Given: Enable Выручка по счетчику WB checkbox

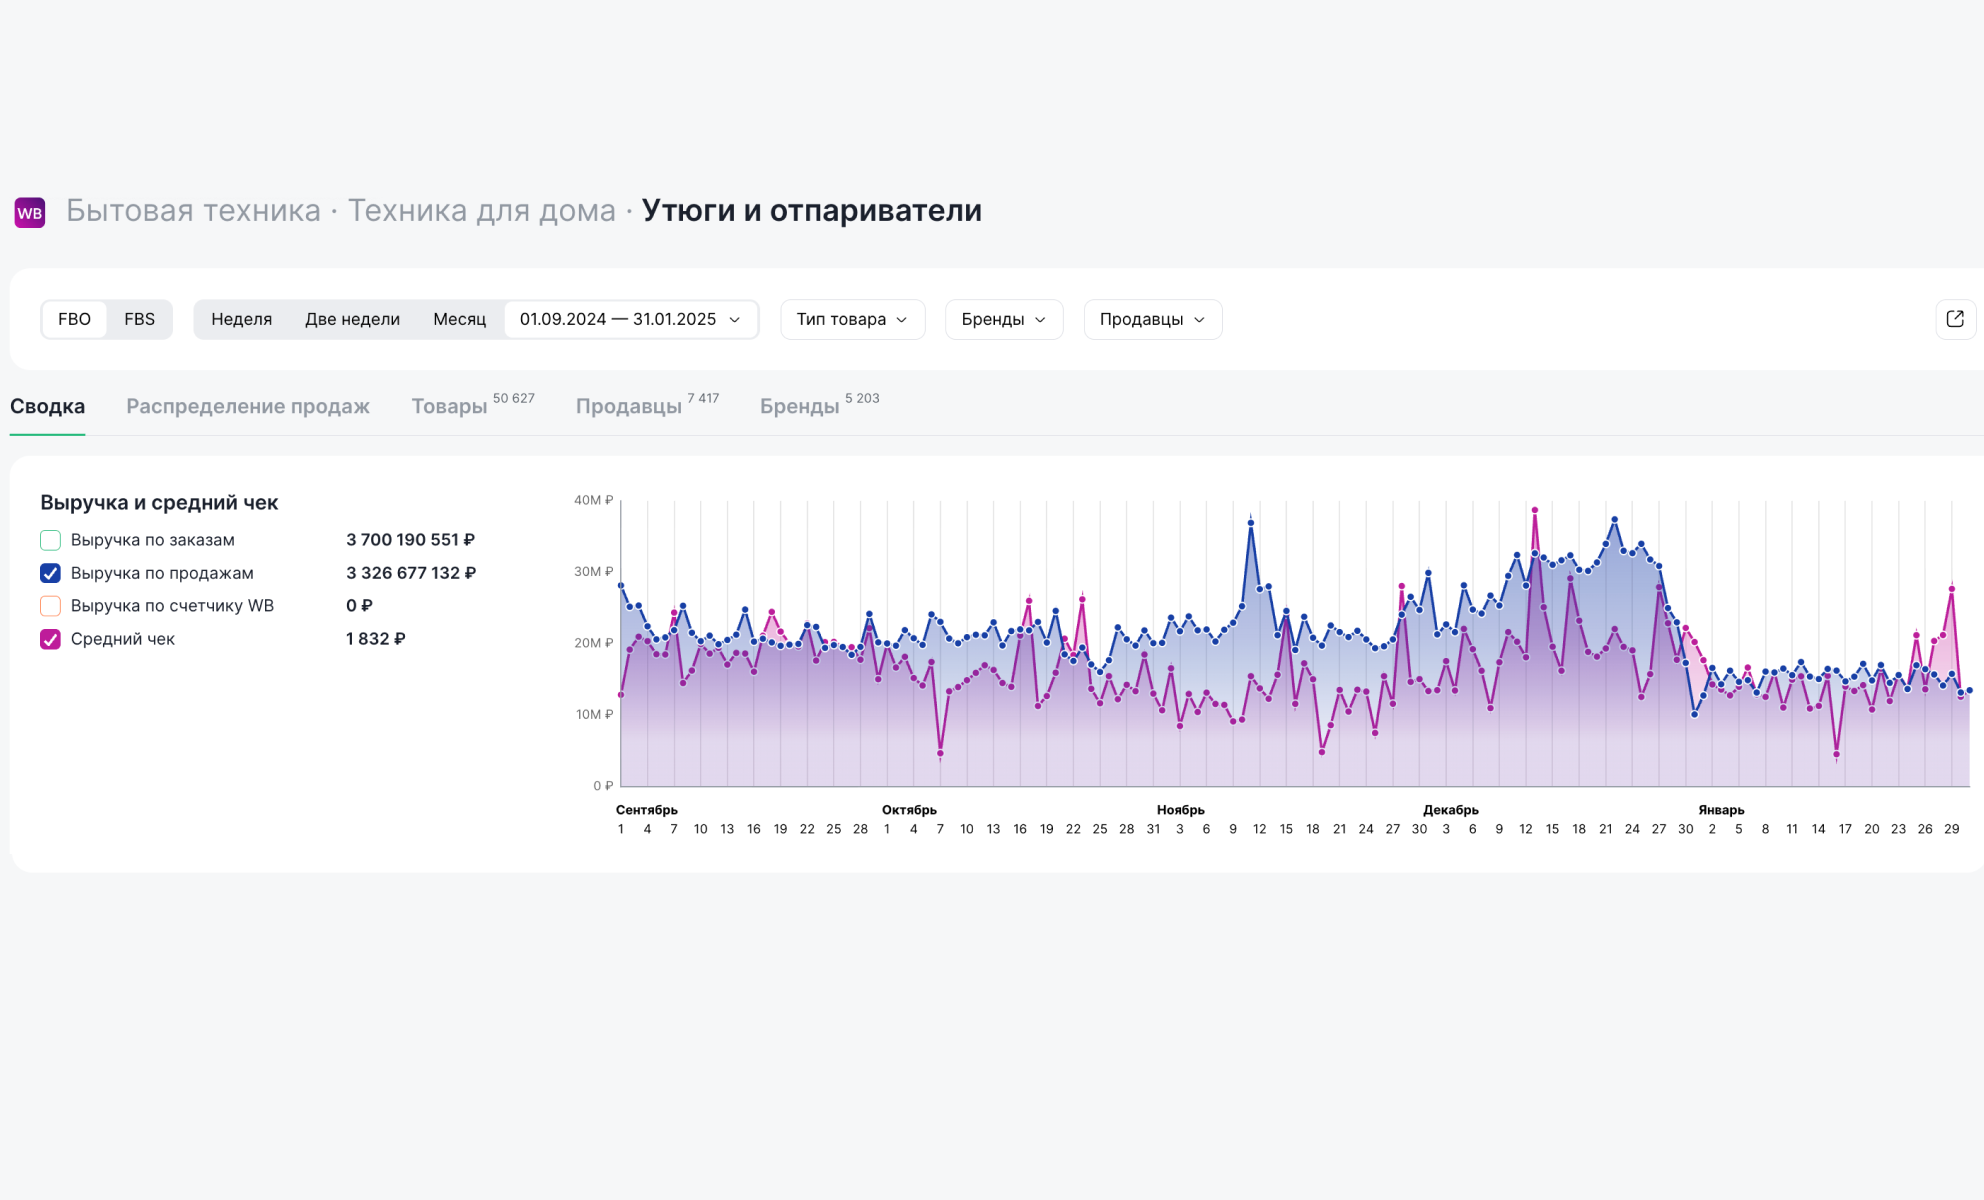Looking at the screenshot, I should 50,606.
